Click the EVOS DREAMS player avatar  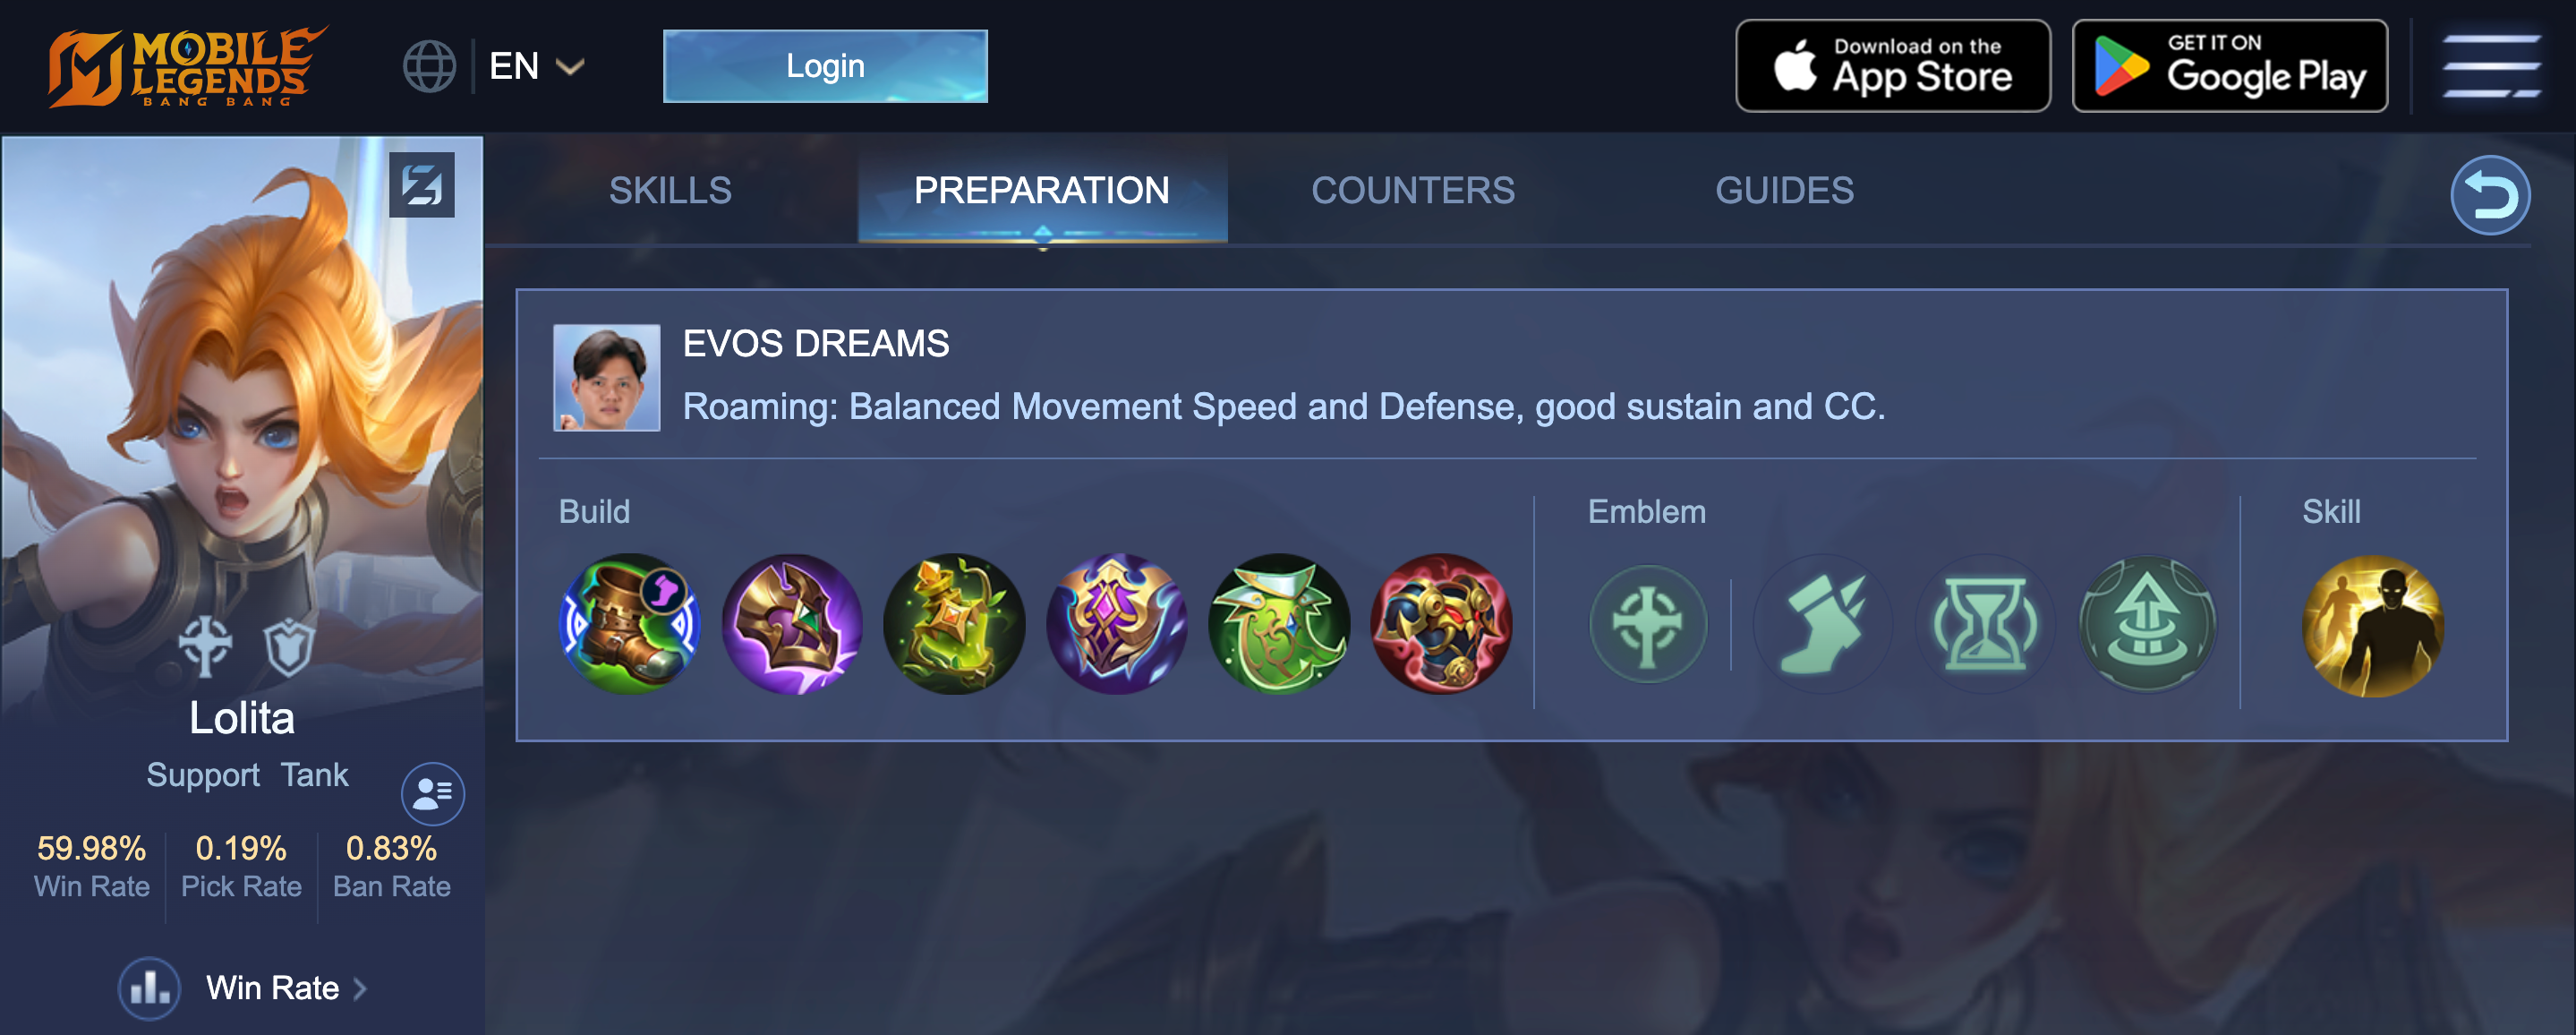[607, 377]
